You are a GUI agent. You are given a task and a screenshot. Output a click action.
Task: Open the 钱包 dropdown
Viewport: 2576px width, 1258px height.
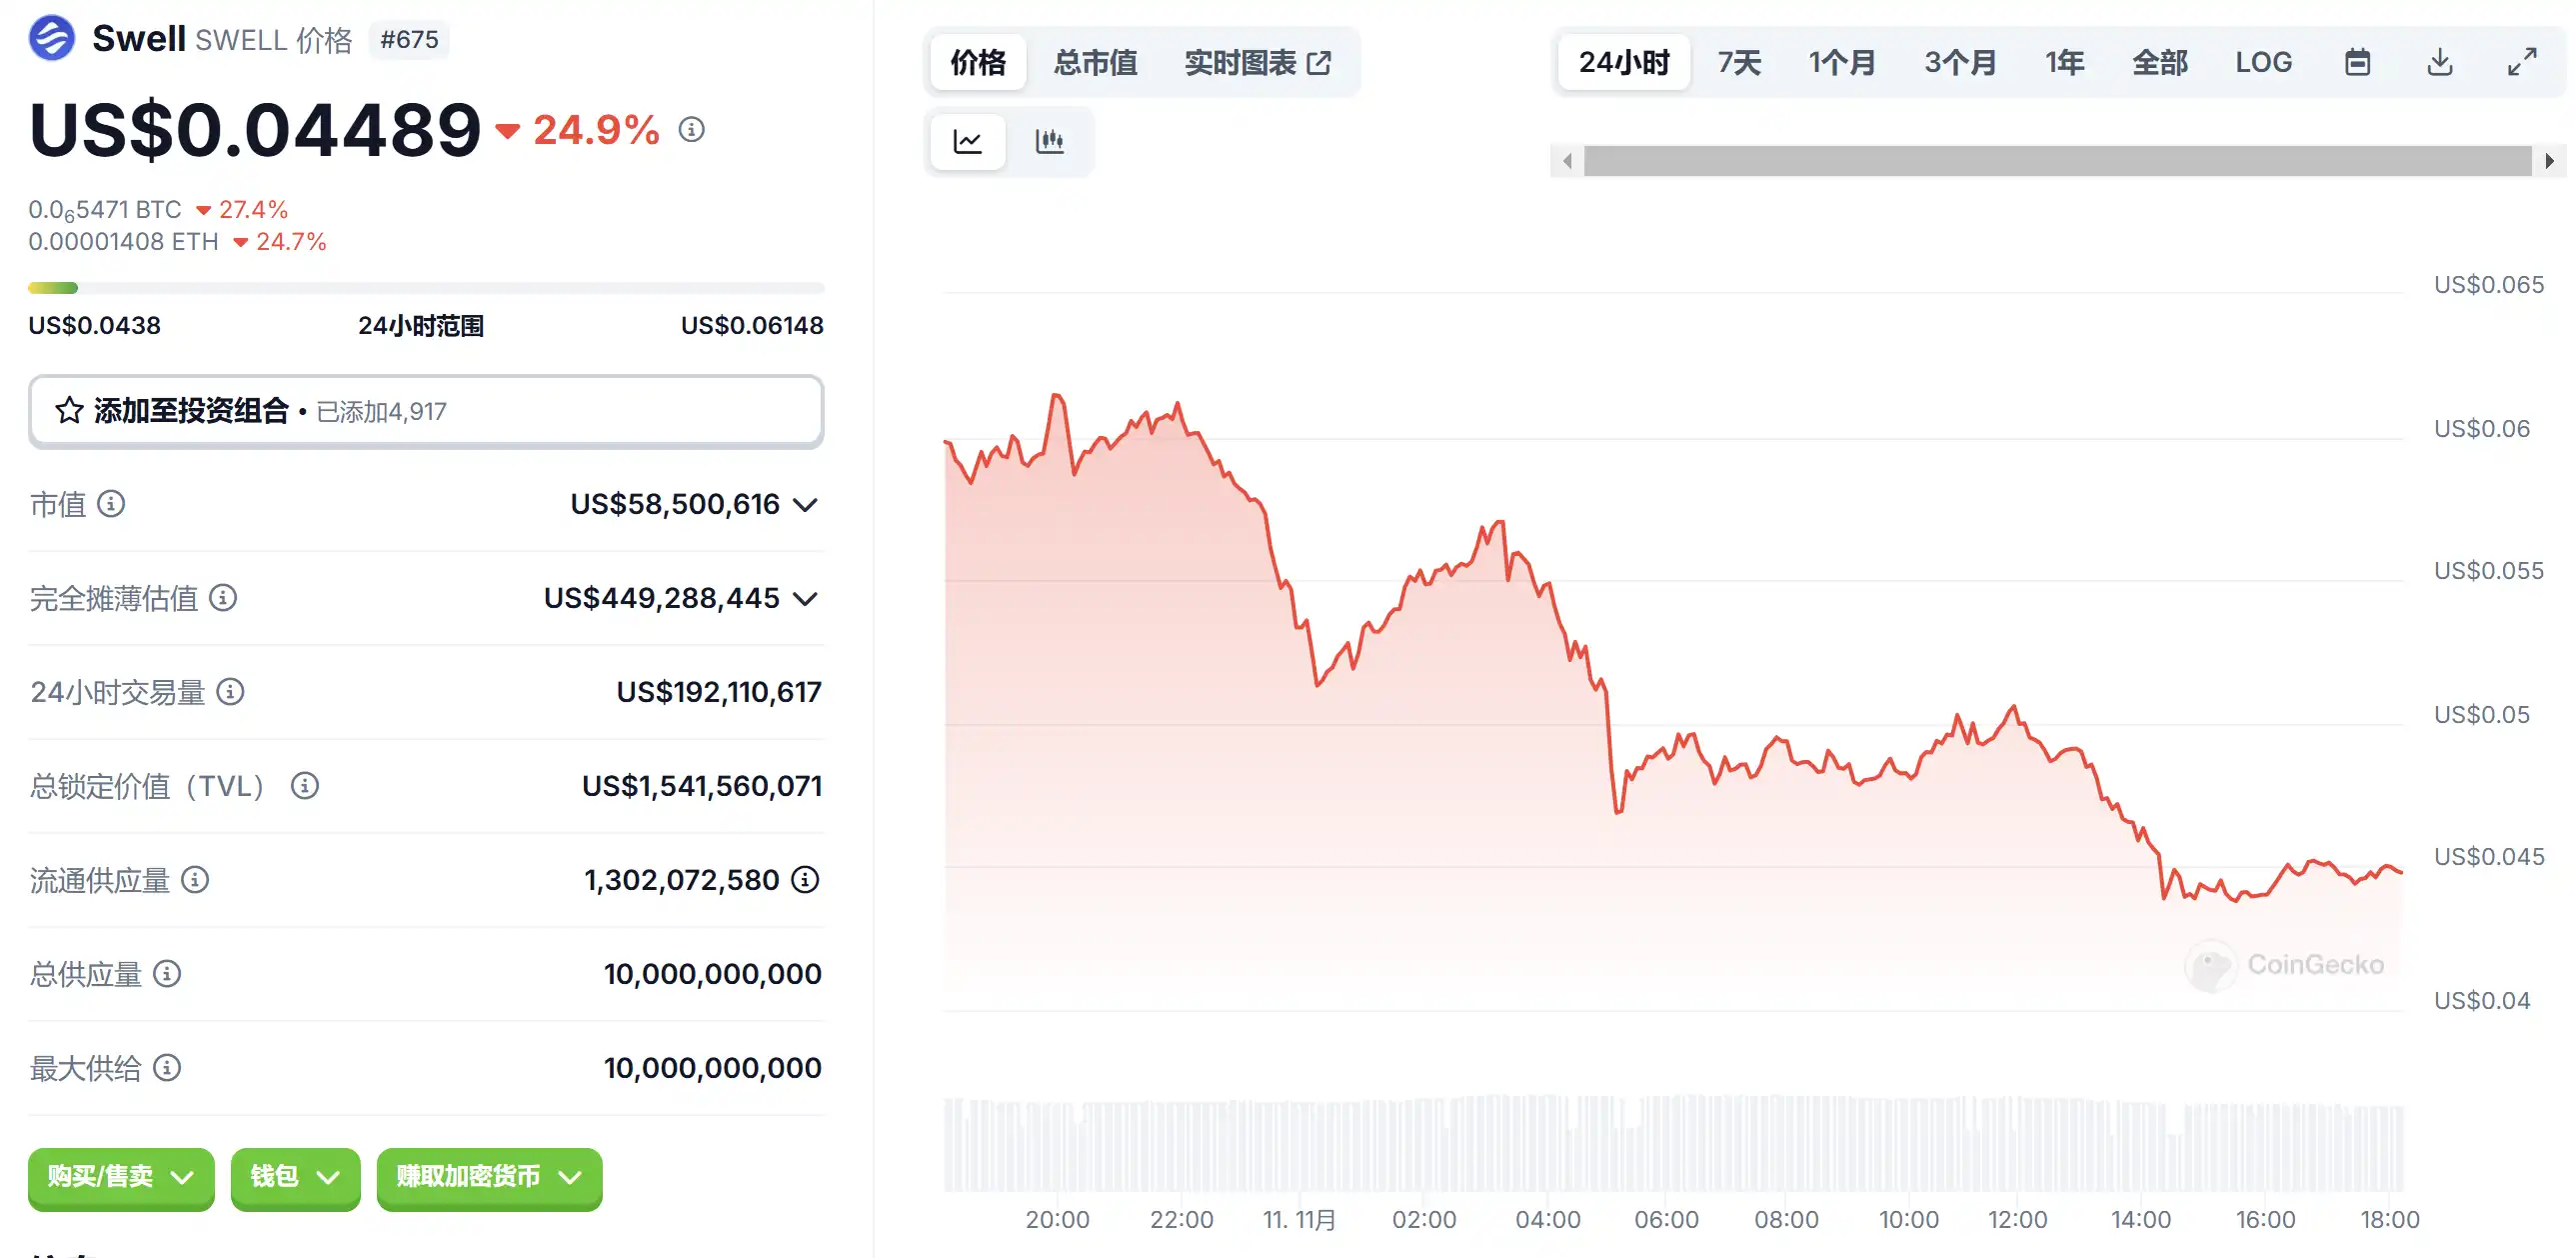coord(294,1177)
